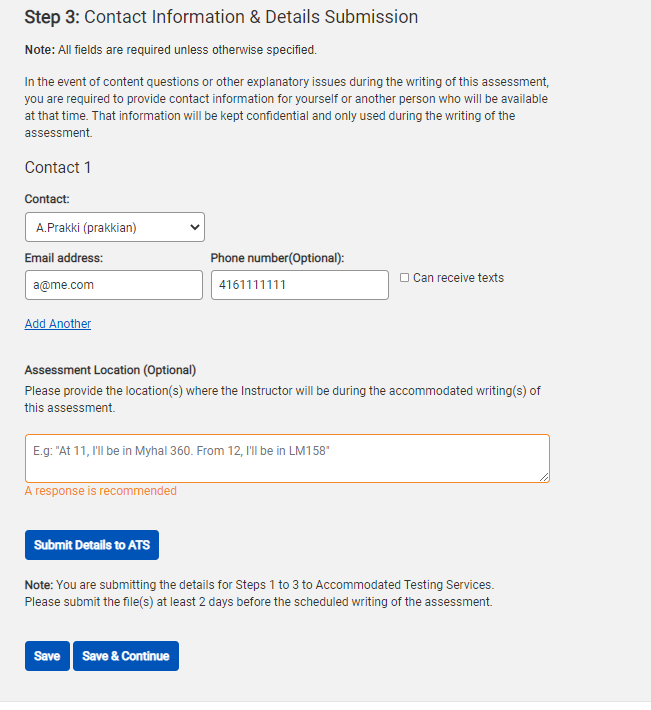Image resolution: width=651 pixels, height=710 pixels.
Task: Click the "Contact:" label above the dropdown
Action: pos(47,199)
